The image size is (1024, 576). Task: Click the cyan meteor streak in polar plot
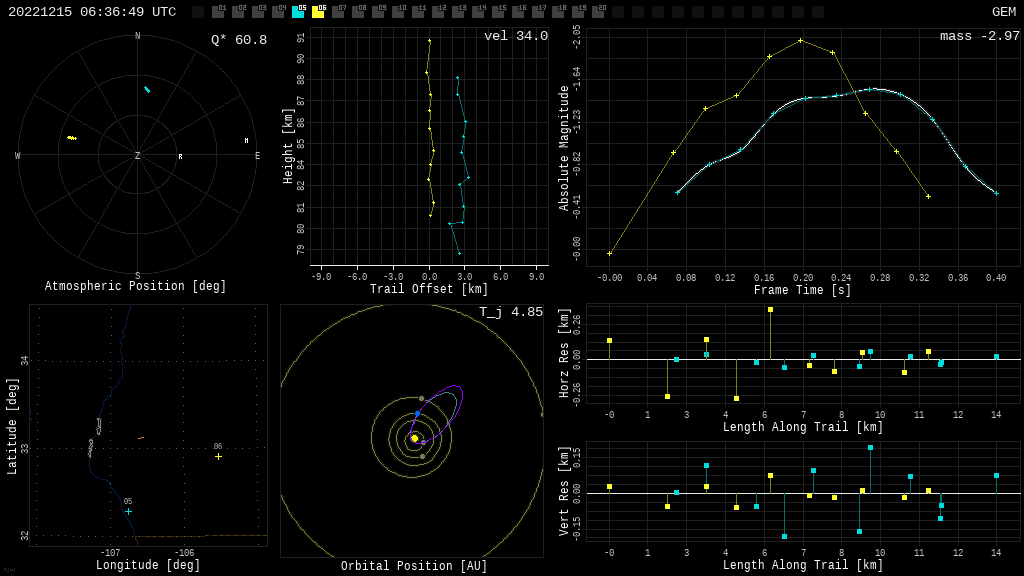(147, 89)
